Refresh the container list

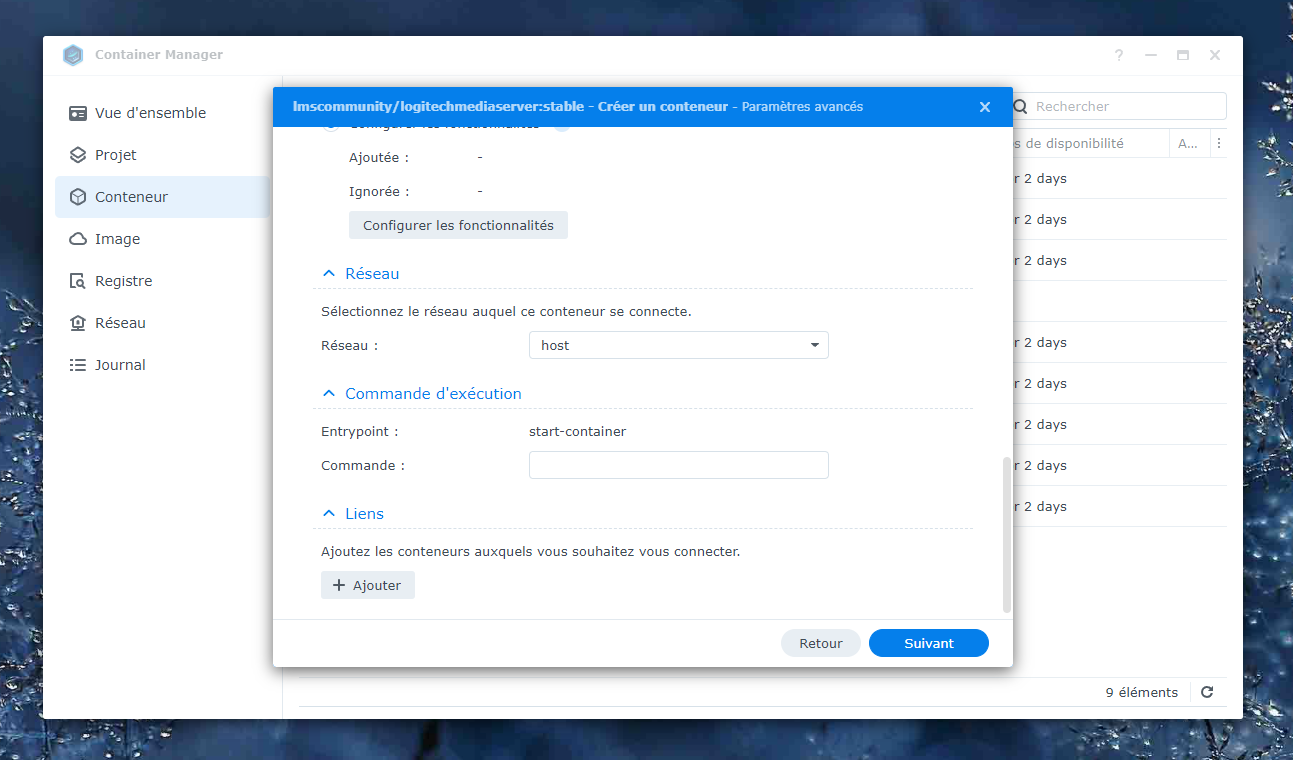pos(1207,692)
